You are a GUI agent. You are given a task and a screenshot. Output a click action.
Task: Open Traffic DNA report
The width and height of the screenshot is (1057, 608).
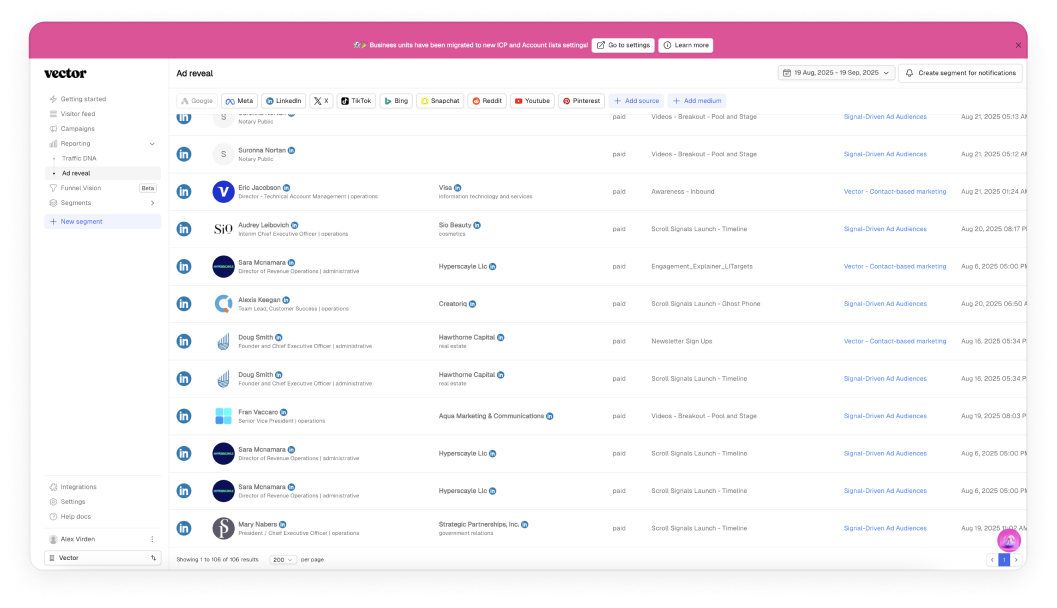click(x=79, y=158)
